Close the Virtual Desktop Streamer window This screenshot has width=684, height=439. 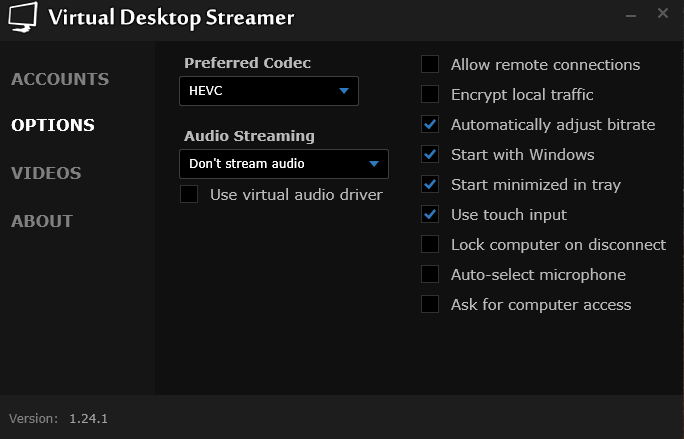[x=662, y=14]
